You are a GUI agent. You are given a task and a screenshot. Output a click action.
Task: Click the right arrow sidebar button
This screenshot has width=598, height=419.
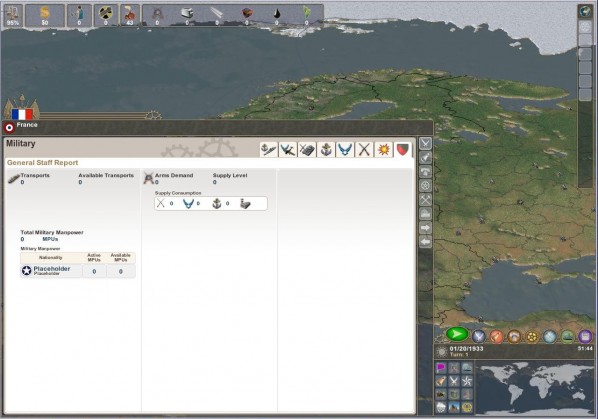[x=426, y=228]
